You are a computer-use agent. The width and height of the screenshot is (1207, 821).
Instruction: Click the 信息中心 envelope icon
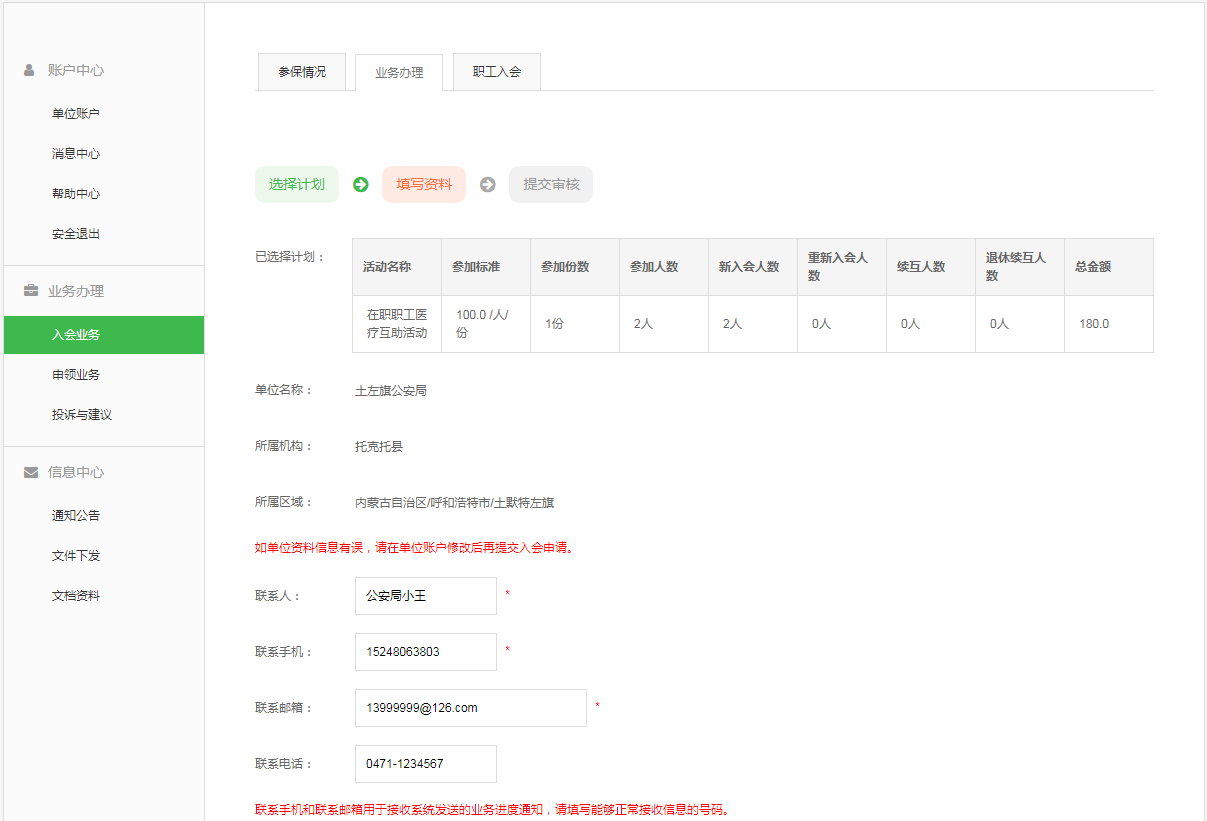click(x=30, y=472)
